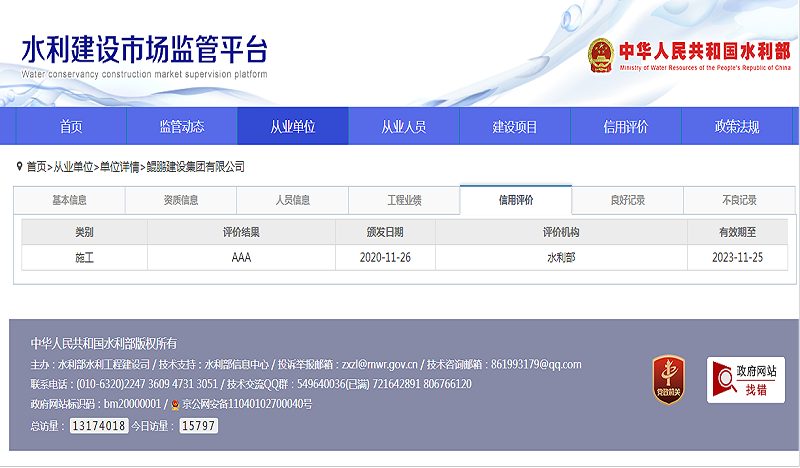Screen dimensions: 800x468
Task: Click the 有效期至 column header
Action: [x=737, y=232]
